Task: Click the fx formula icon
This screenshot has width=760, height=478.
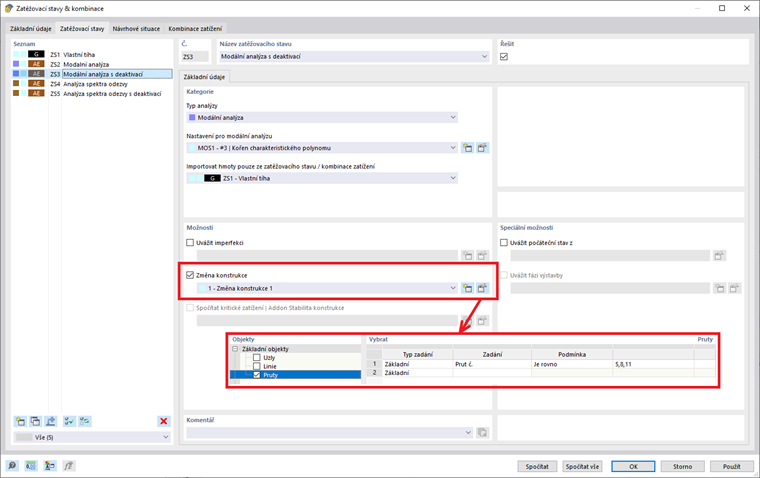Action: [x=68, y=466]
